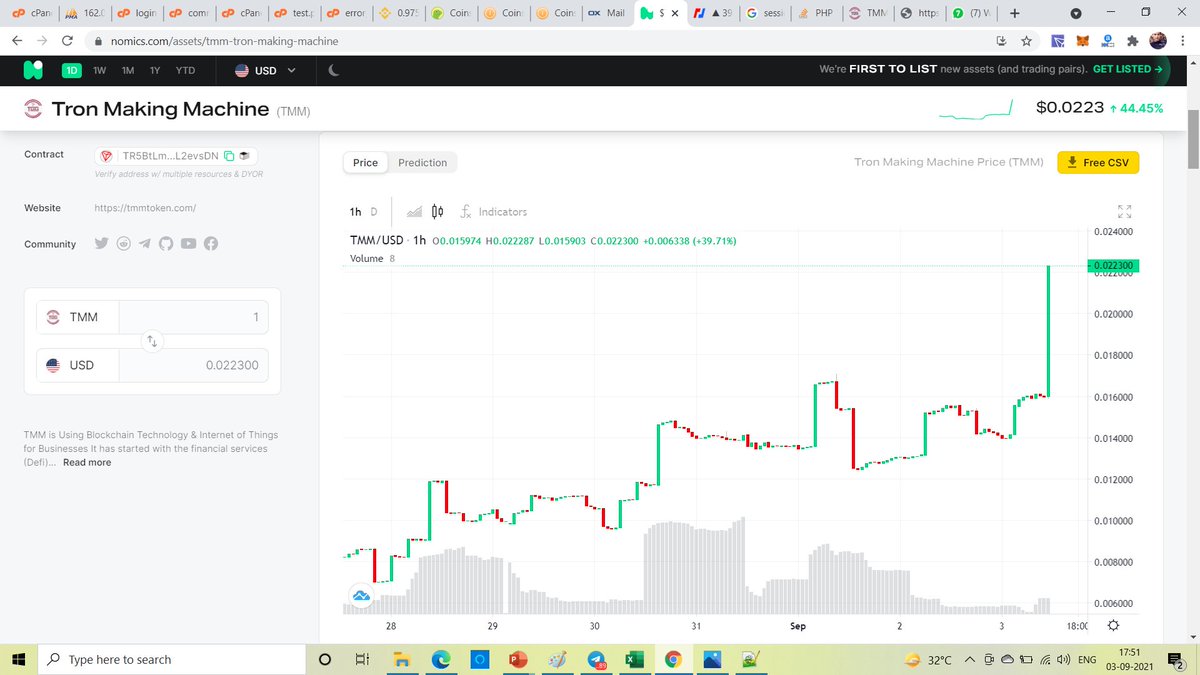Open chart settings gear icon

(1113, 626)
